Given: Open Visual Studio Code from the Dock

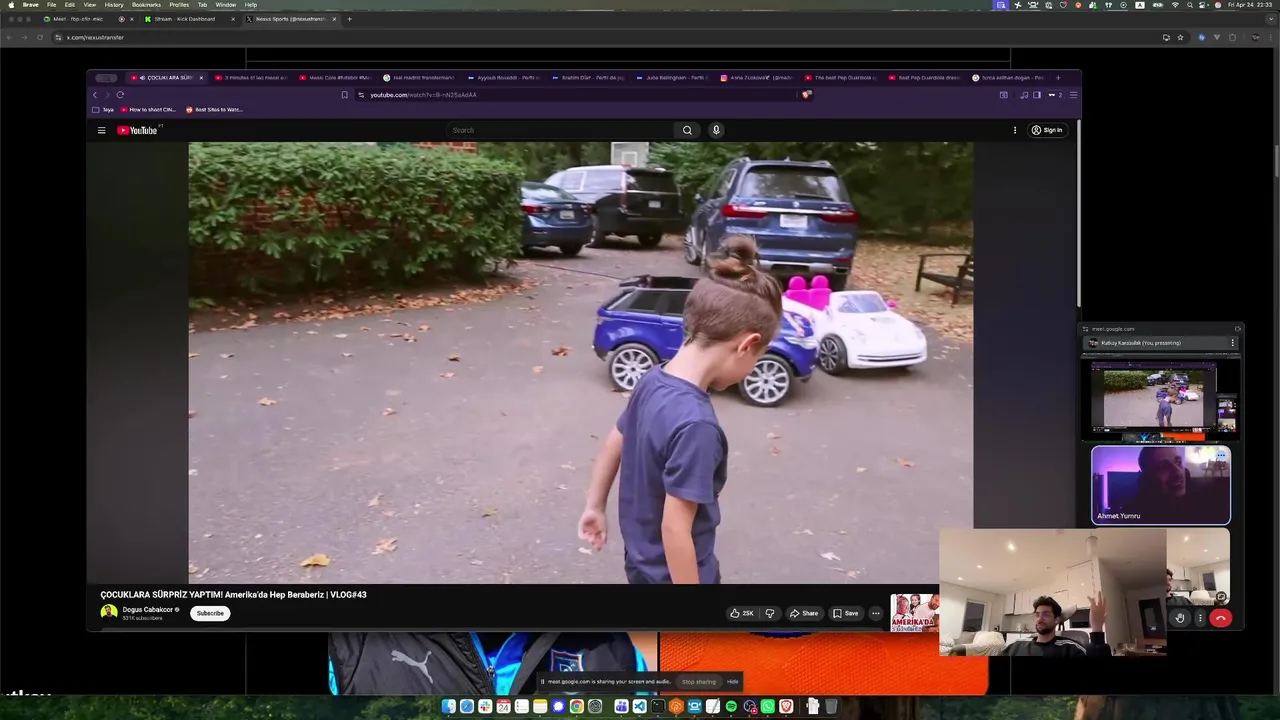Looking at the screenshot, I should (x=639, y=707).
